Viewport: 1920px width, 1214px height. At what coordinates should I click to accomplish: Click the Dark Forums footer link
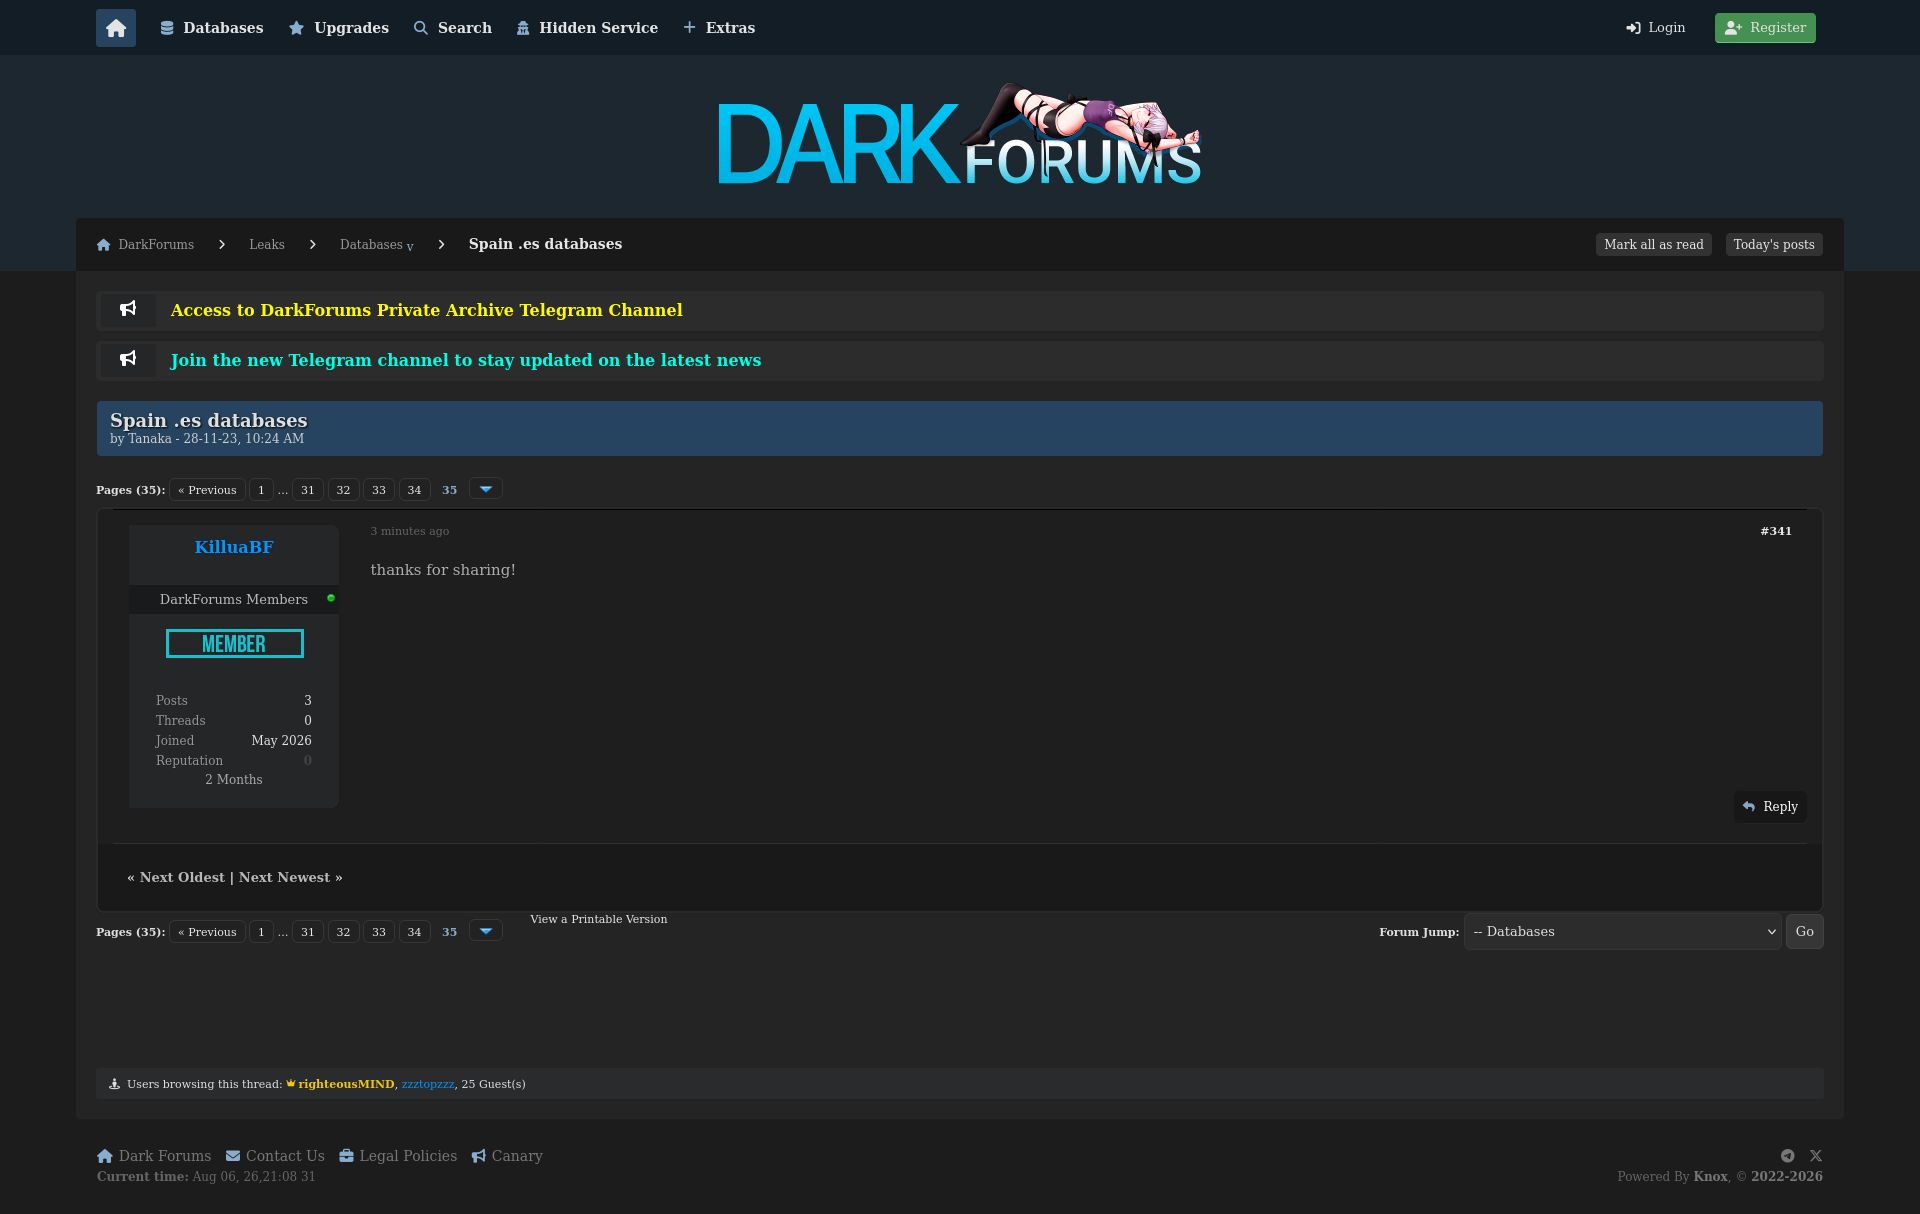[x=154, y=1157]
